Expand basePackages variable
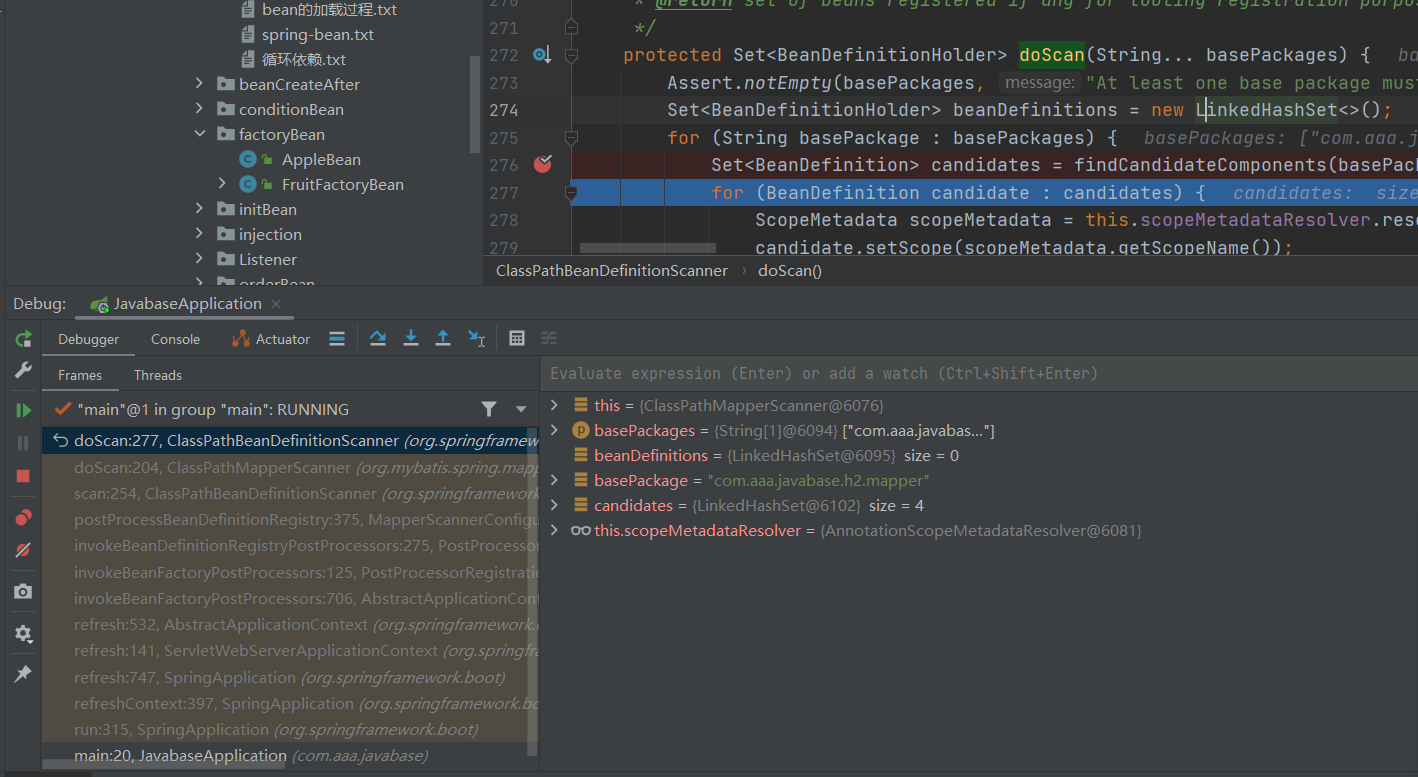The image size is (1418, 777). click(x=555, y=430)
